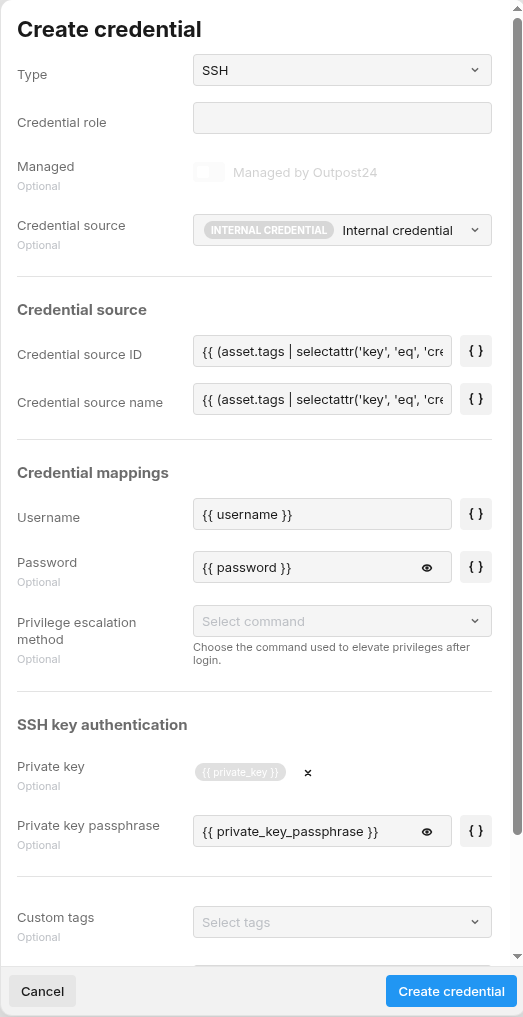The height and width of the screenshot is (1017, 523).
Task: Open the Type dropdown showing SSH
Action: tap(342, 70)
